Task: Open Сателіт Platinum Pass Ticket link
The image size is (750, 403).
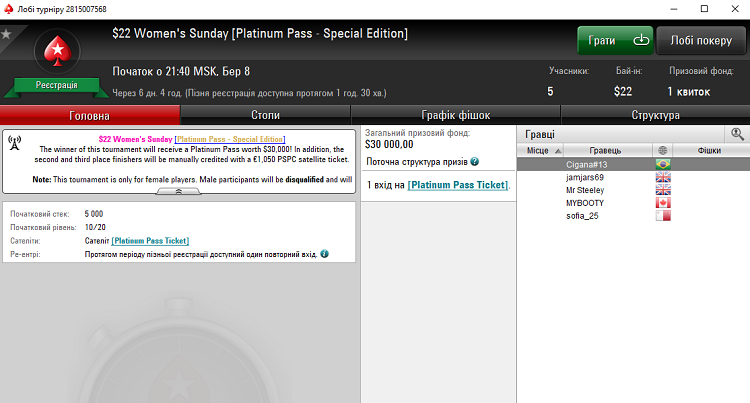Action: click(150, 241)
